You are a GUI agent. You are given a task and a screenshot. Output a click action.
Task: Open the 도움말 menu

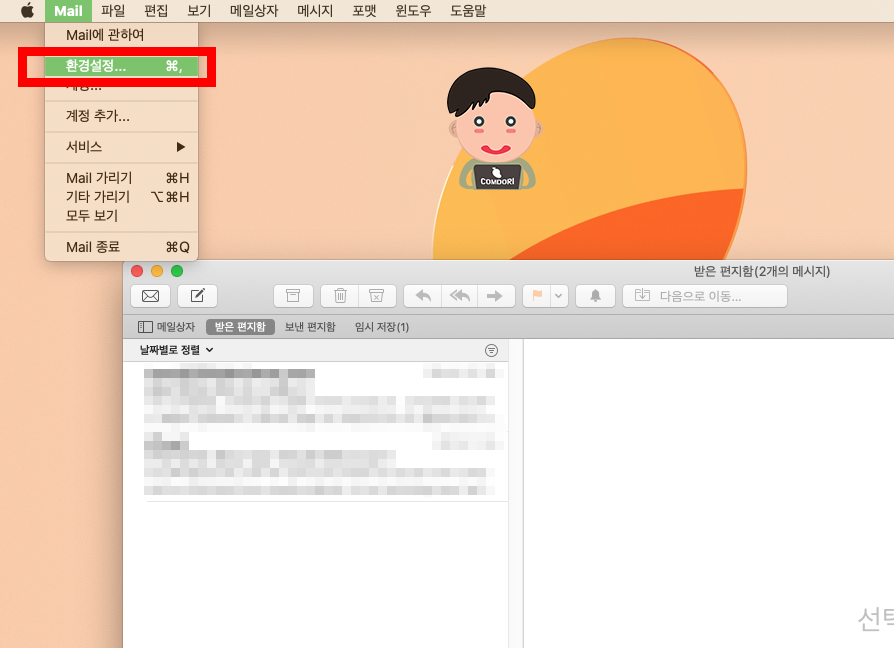pyautogui.click(x=468, y=11)
